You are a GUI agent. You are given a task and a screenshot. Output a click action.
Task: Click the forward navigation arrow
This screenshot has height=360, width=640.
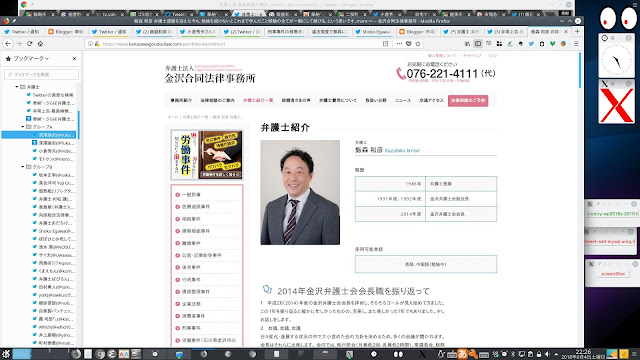(19, 44)
